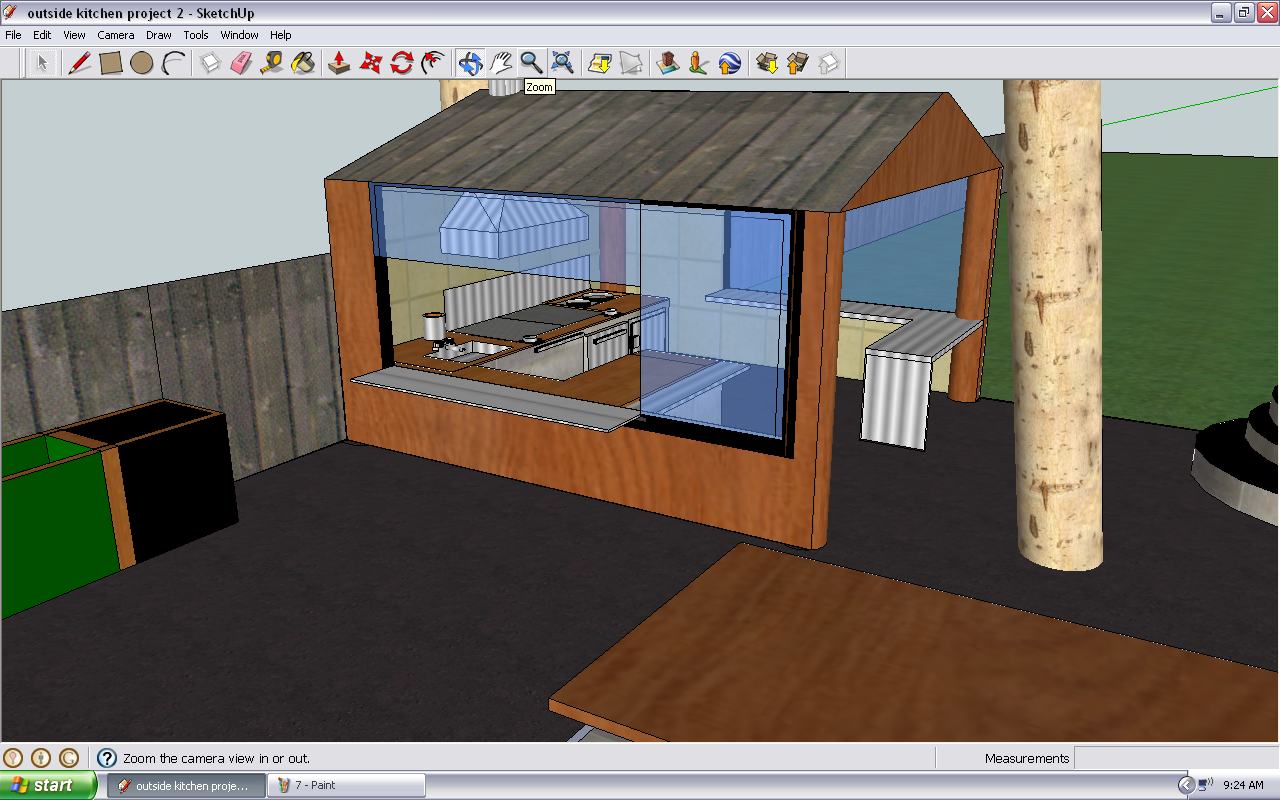This screenshot has width=1280, height=800.
Task: Click the 9:24 AM taskbar clock
Action: (x=1244, y=785)
